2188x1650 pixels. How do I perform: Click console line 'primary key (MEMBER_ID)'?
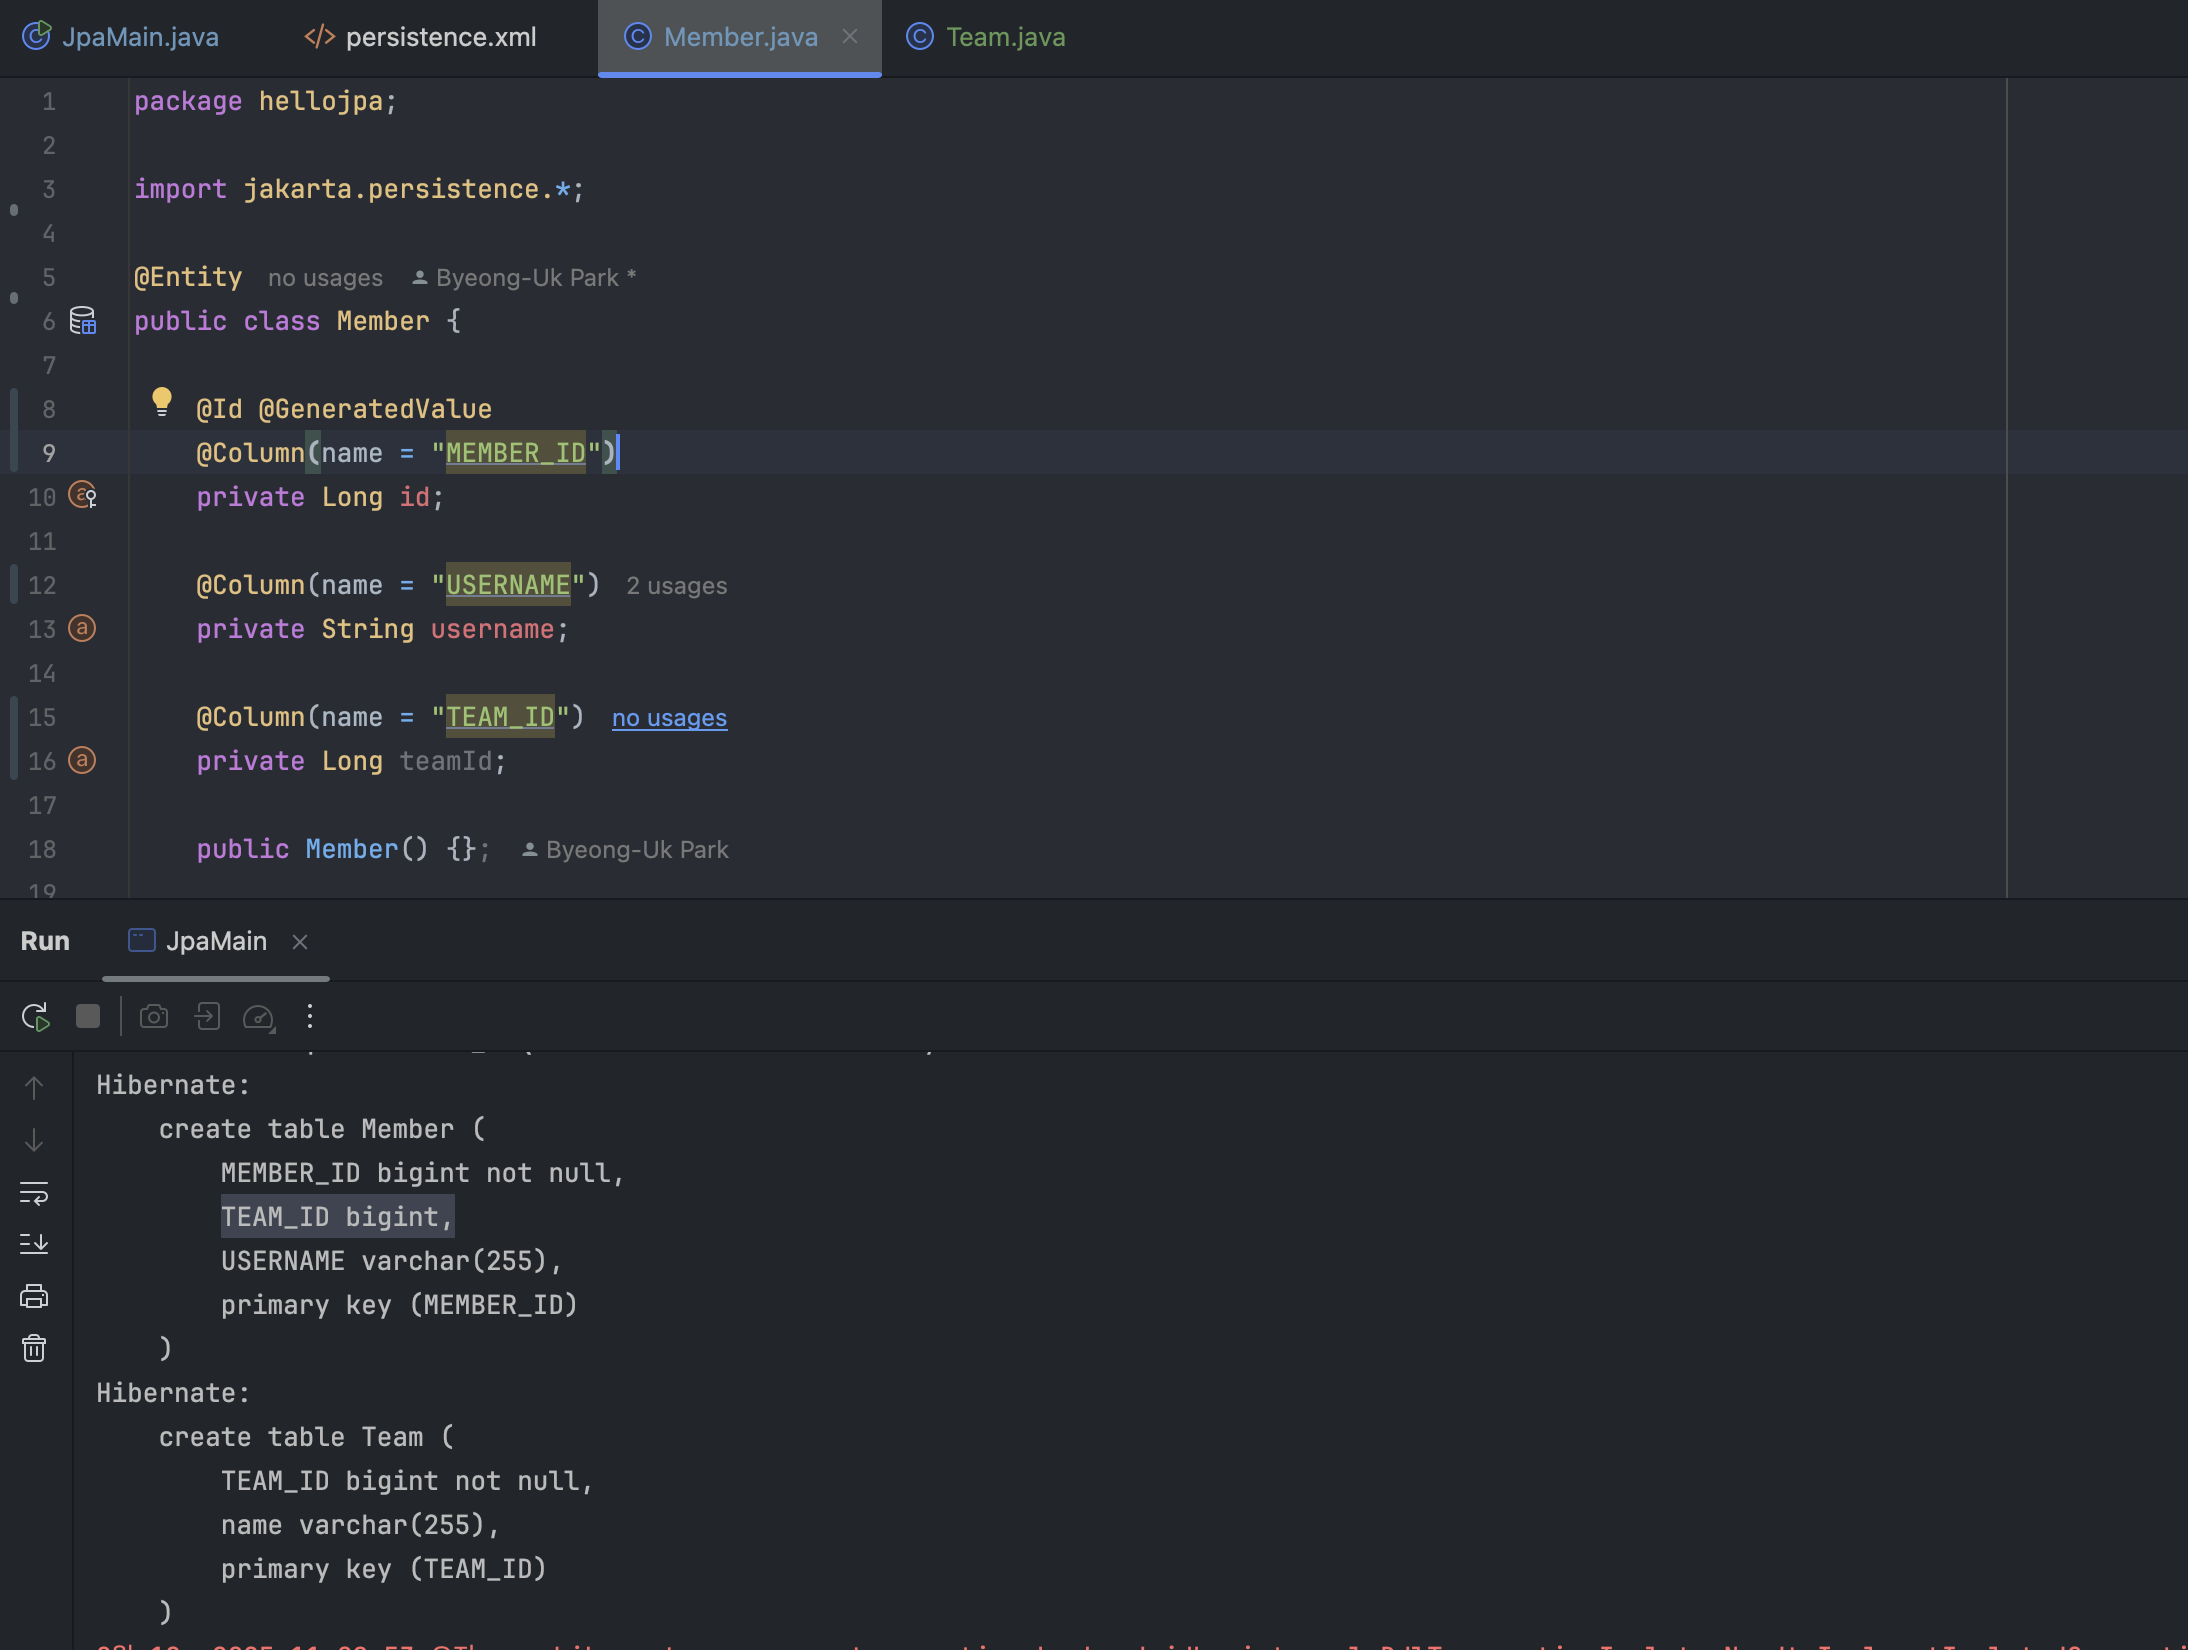point(399,1305)
